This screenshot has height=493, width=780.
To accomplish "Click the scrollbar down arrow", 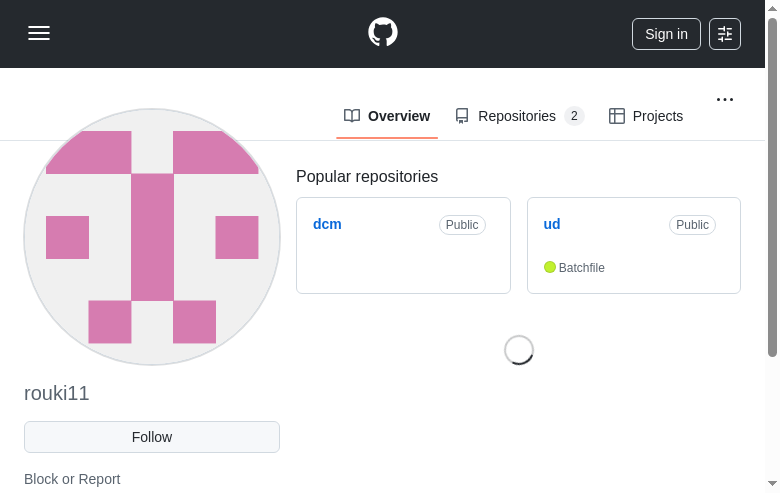I will click(772, 483).
